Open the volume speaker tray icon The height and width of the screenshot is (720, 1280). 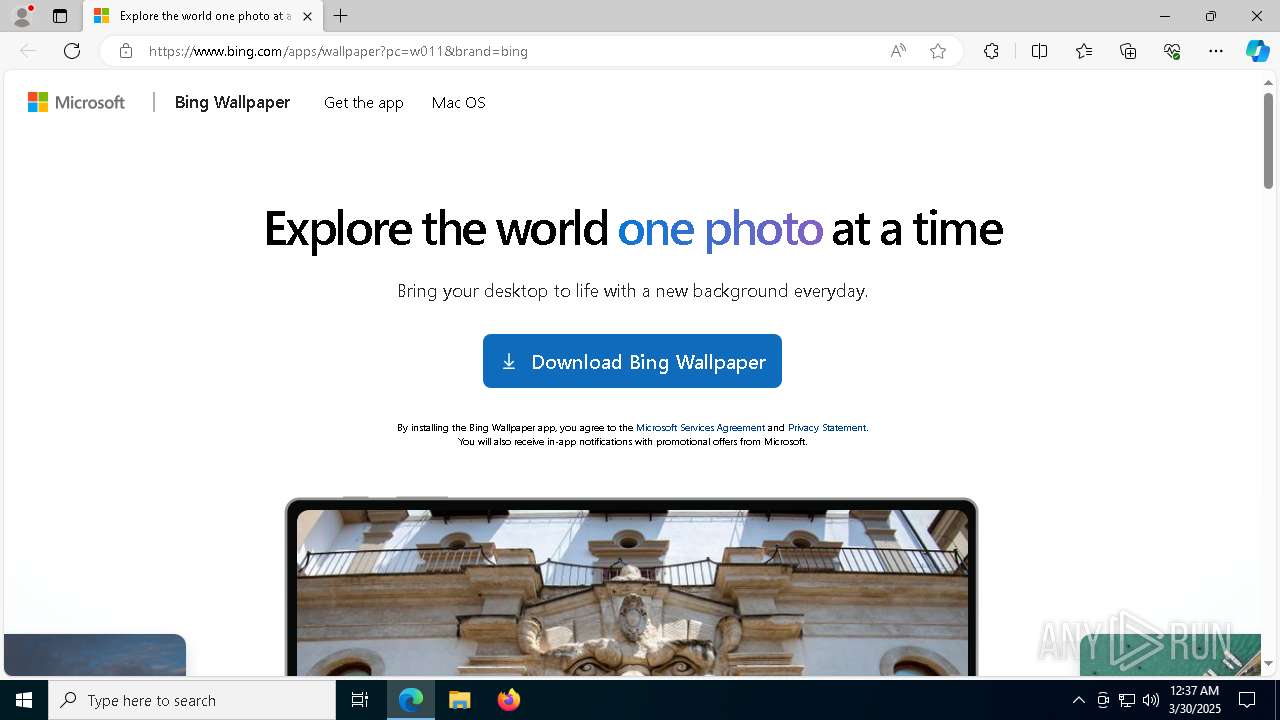coord(1151,700)
